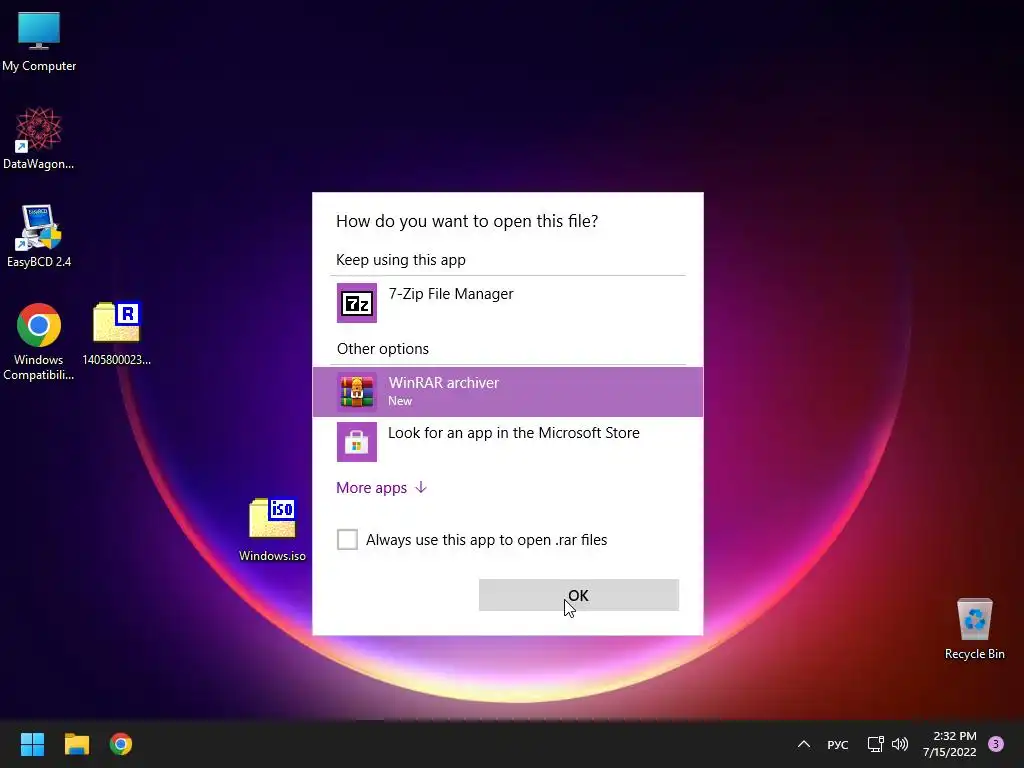Show hidden tray icons chevron
1024x768 pixels.
tap(804, 744)
